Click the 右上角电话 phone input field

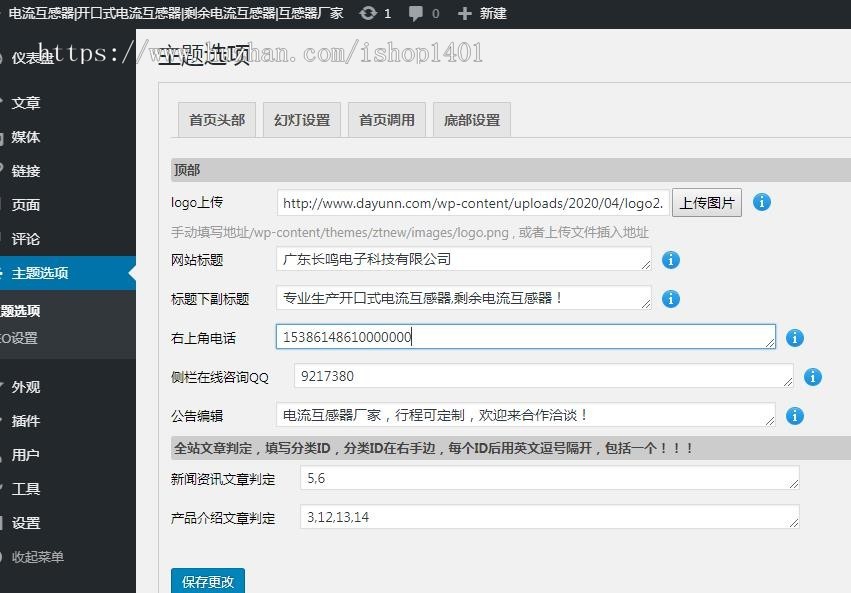(525, 338)
